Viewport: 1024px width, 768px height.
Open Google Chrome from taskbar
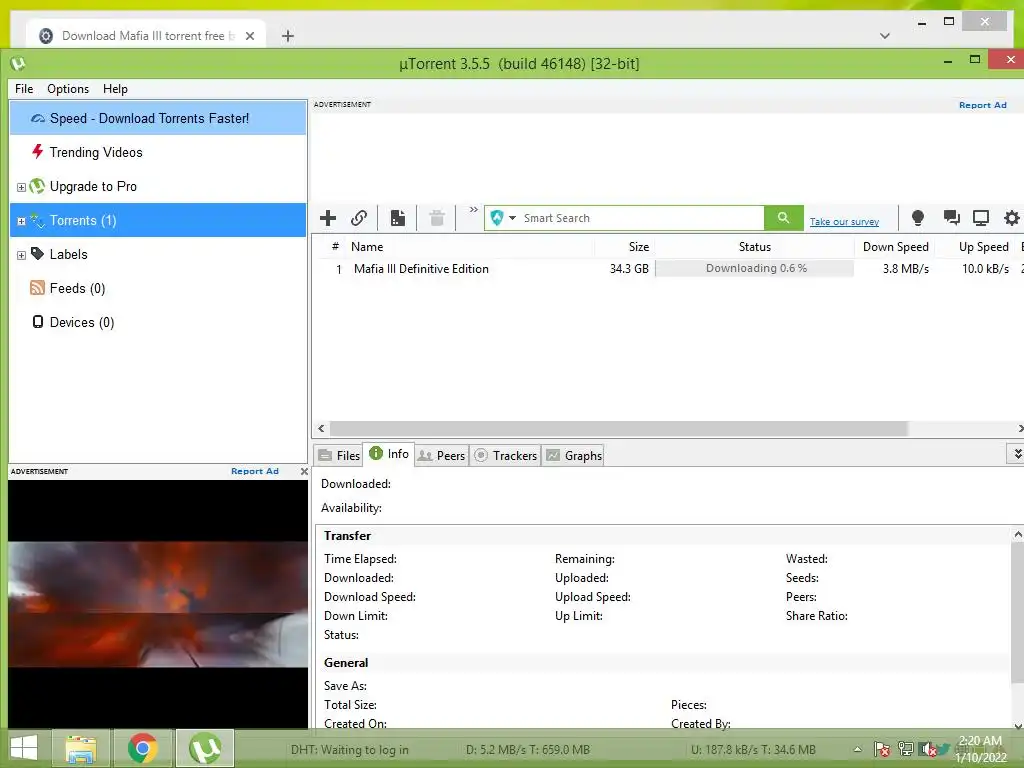point(142,748)
